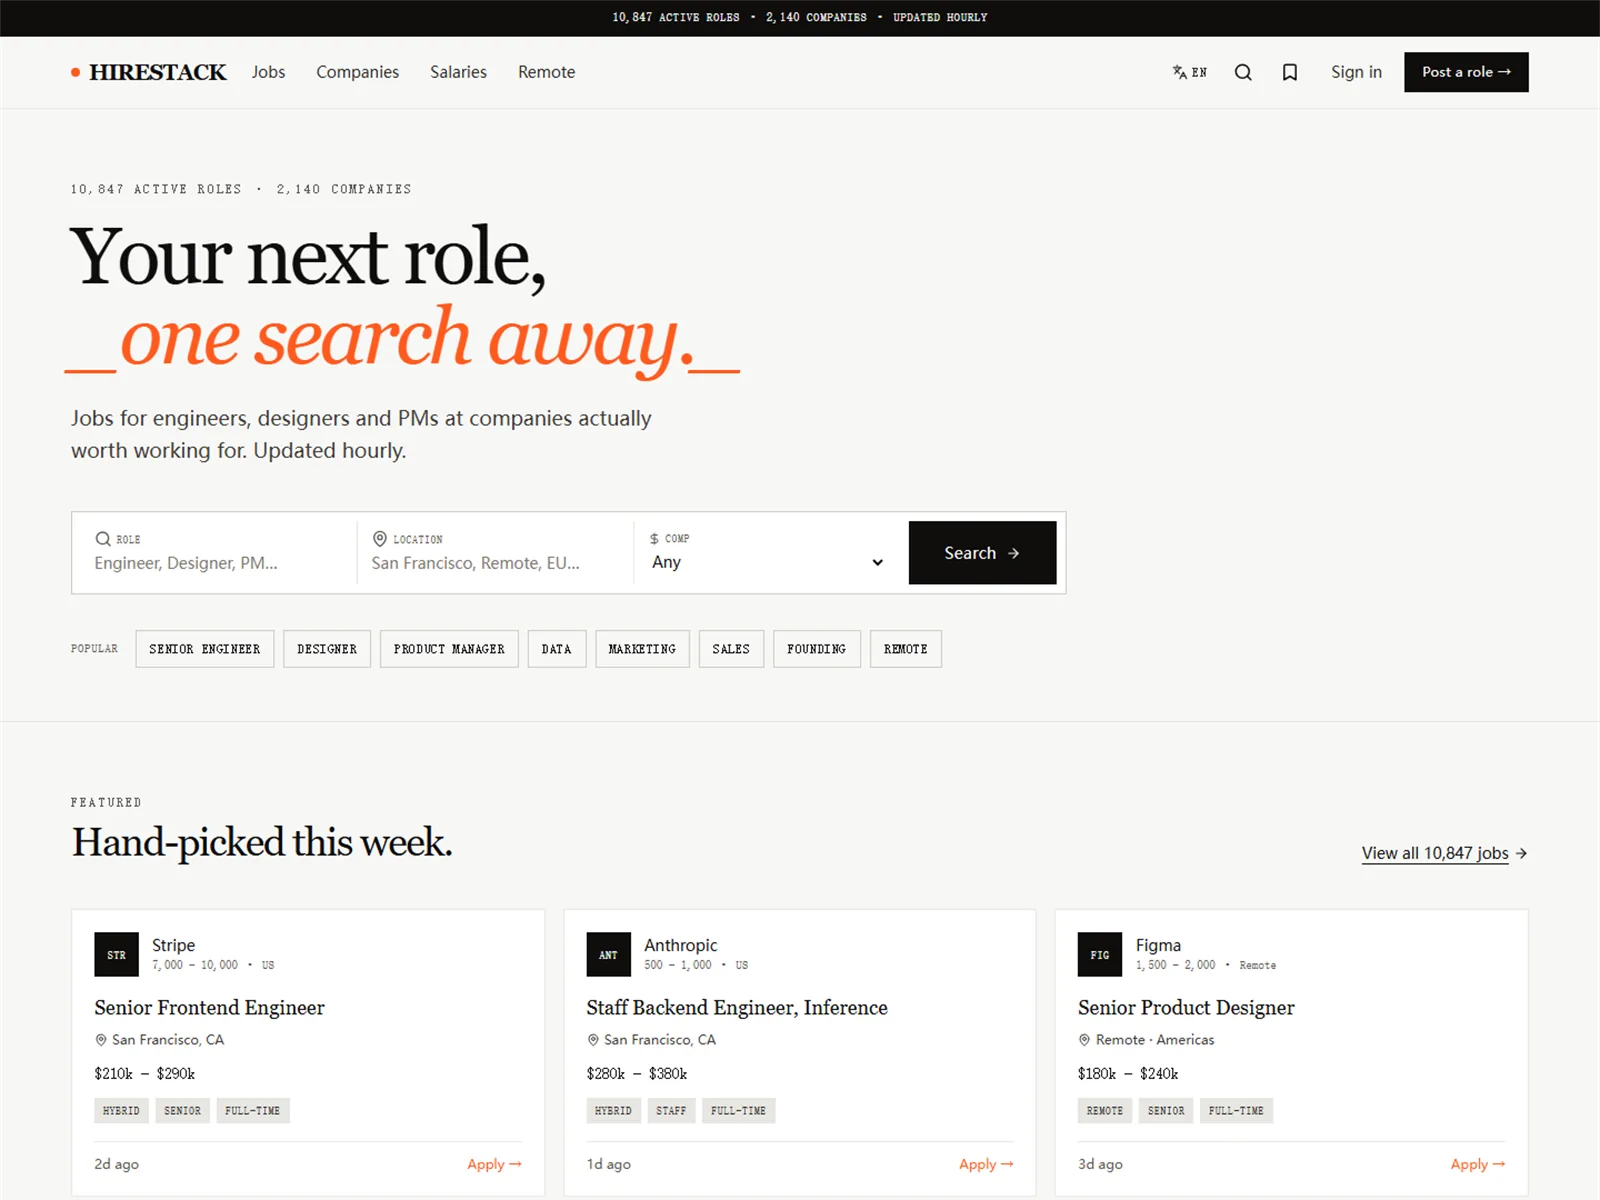The height and width of the screenshot is (1200, 1600).
Task: Click the Post a role button
Action: [1466, 72]
